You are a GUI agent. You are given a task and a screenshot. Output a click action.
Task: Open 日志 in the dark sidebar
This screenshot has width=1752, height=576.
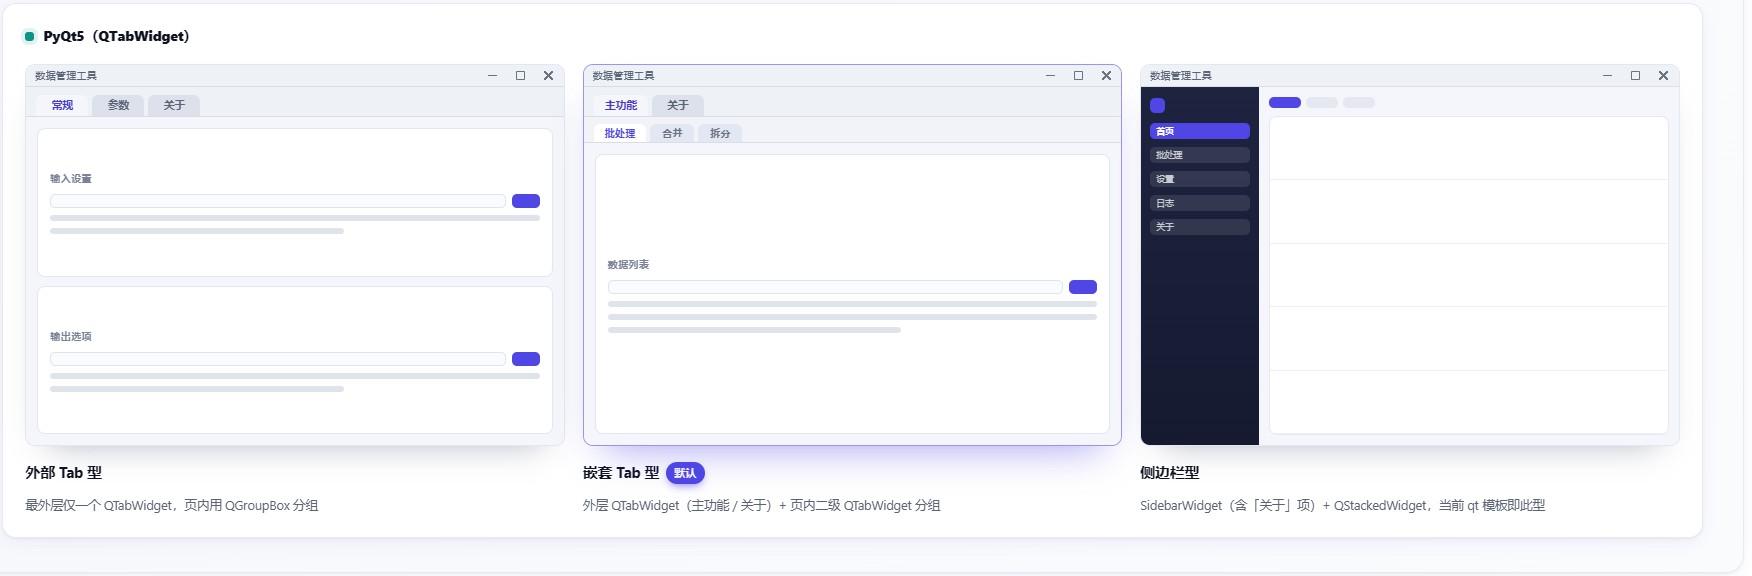[1200, 203]
